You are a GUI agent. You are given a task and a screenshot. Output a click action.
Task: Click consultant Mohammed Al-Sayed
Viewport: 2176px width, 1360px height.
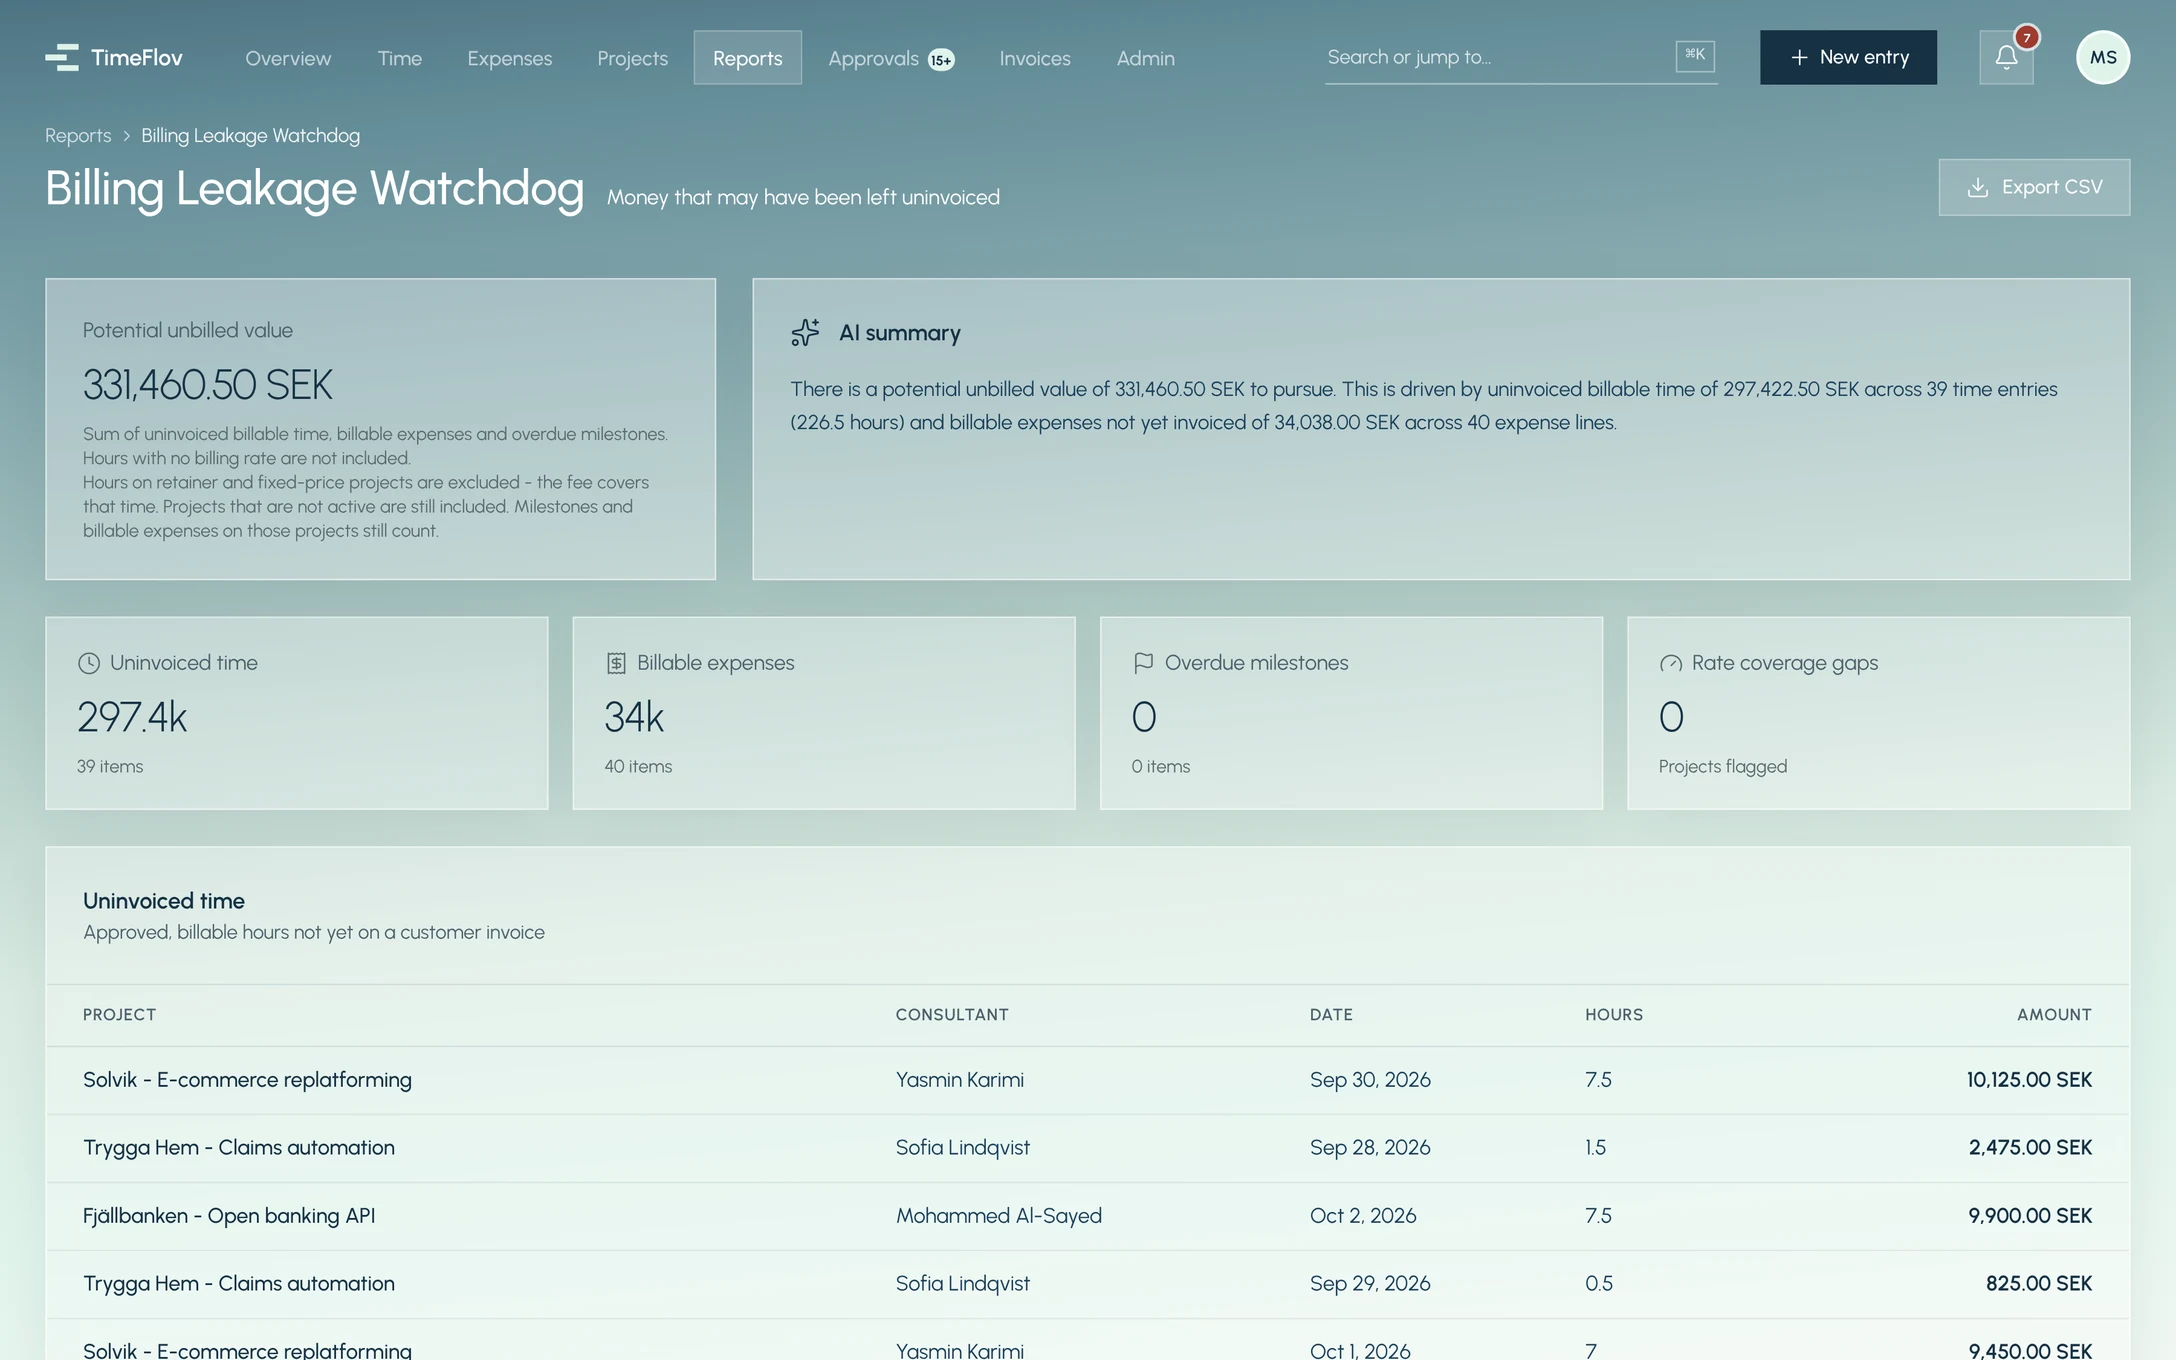[999, 1216]
